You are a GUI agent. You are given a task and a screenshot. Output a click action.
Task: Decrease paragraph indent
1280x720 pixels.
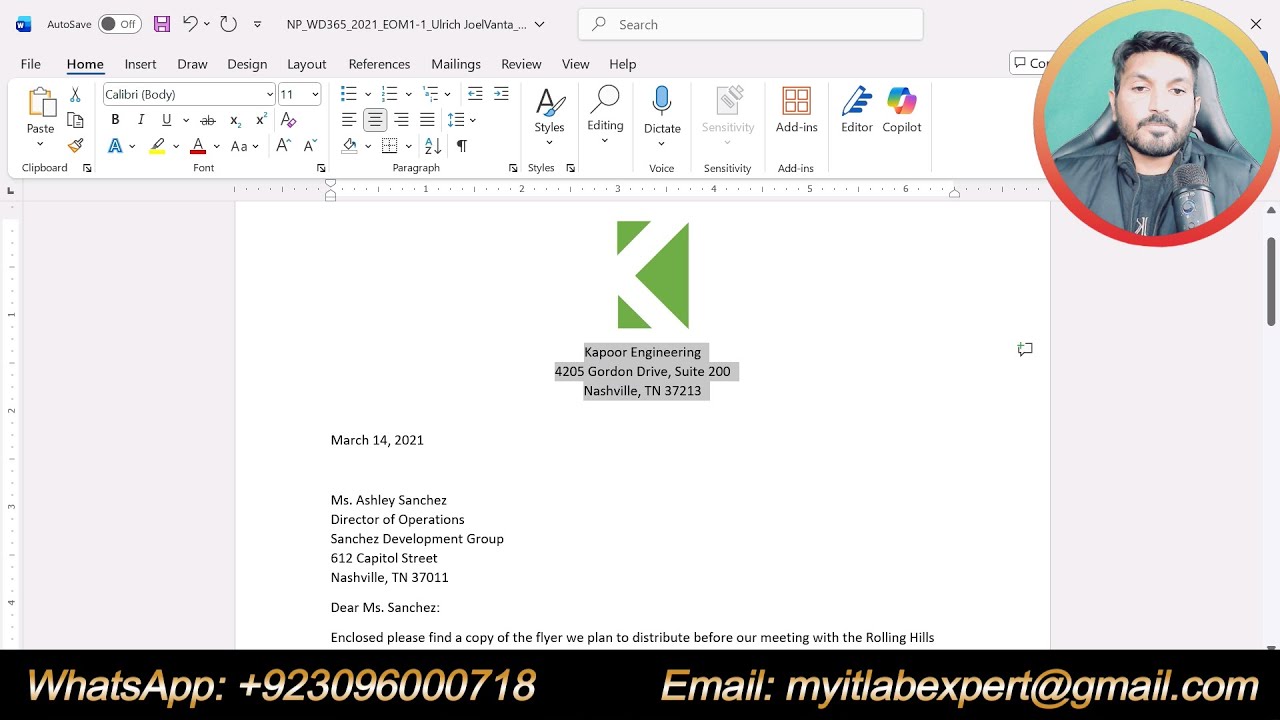[475, 94]
